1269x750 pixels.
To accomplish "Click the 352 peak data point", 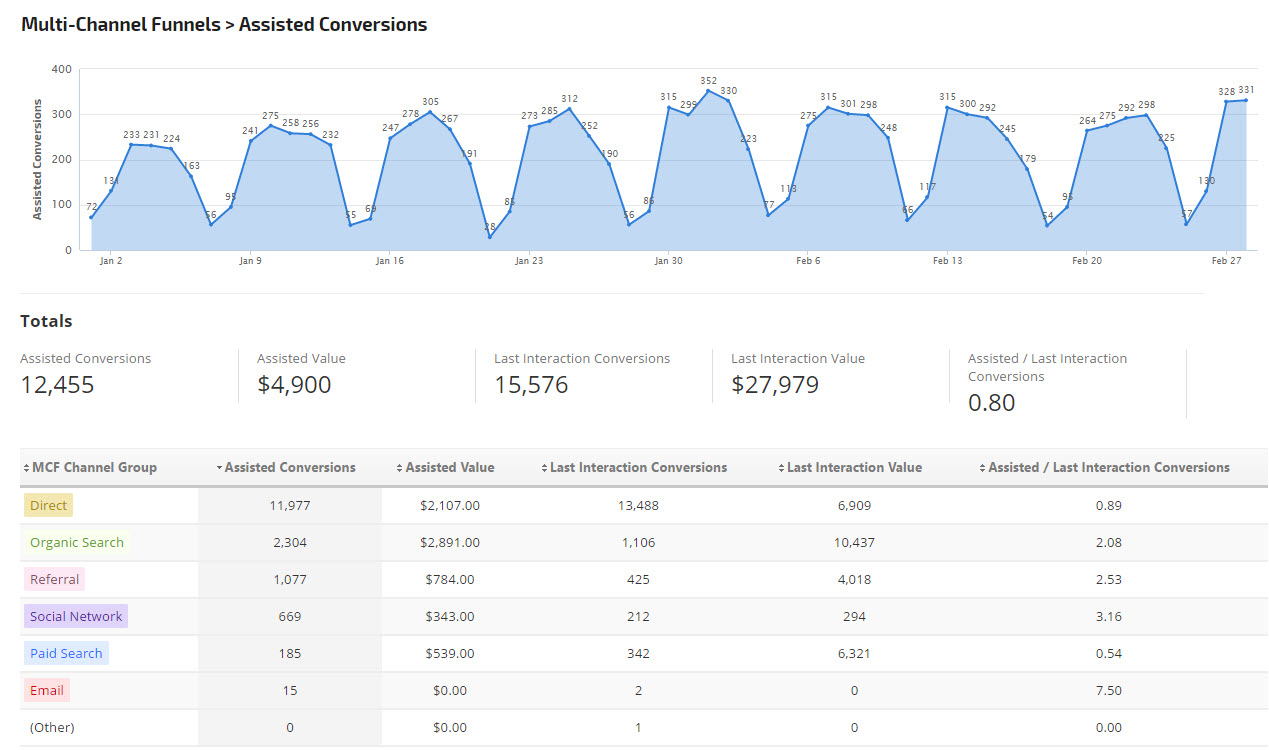I will [x=708, y=91].
